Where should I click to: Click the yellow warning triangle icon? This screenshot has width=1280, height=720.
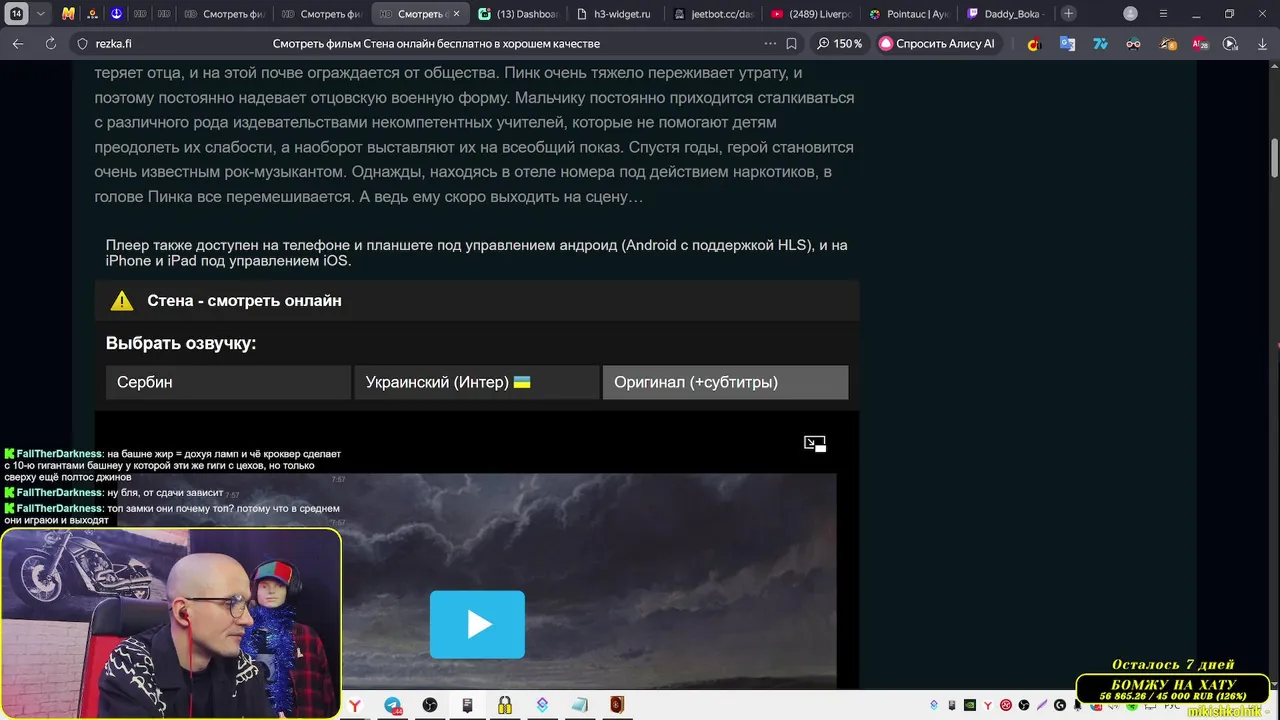point(122,300)
